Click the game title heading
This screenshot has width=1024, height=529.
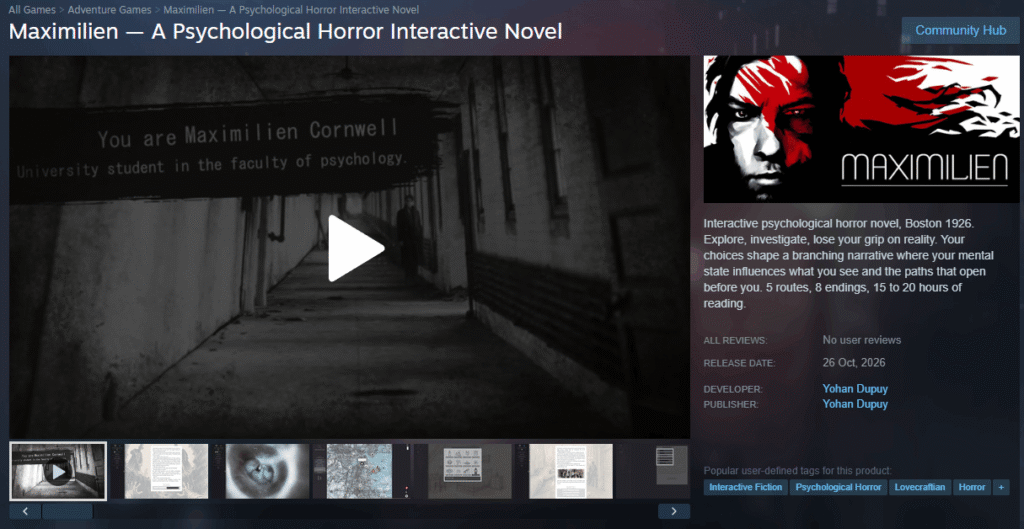pyautogui.click(x=285, y=31)
